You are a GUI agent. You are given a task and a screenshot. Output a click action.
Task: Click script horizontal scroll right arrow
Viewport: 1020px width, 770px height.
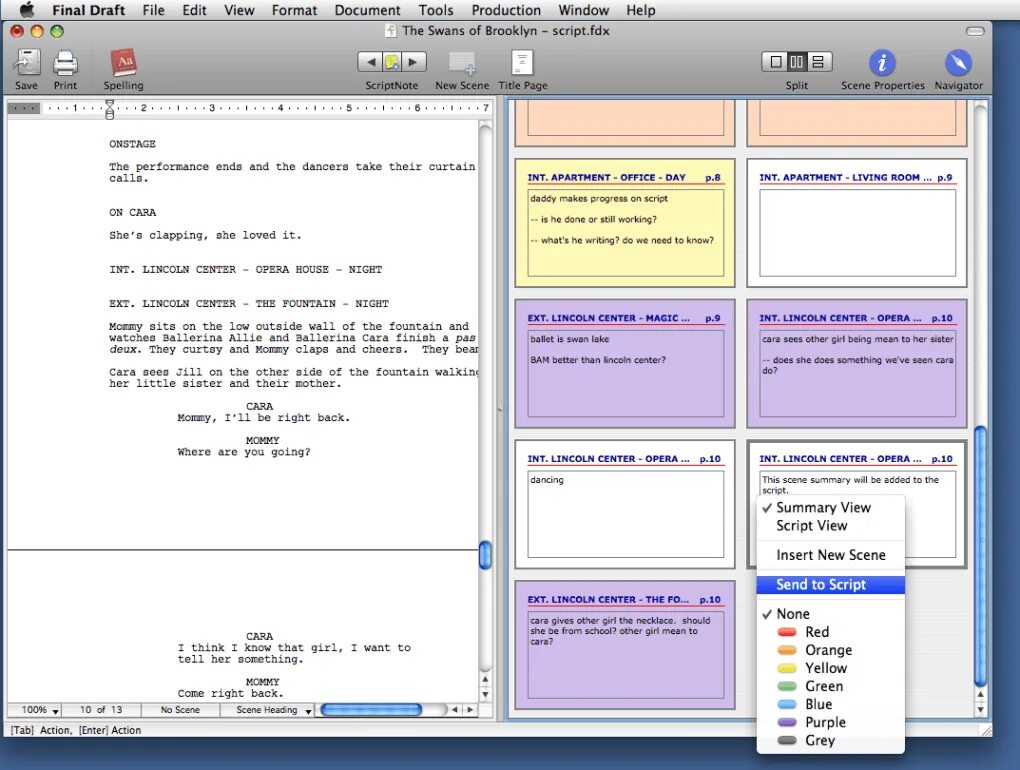470,710
